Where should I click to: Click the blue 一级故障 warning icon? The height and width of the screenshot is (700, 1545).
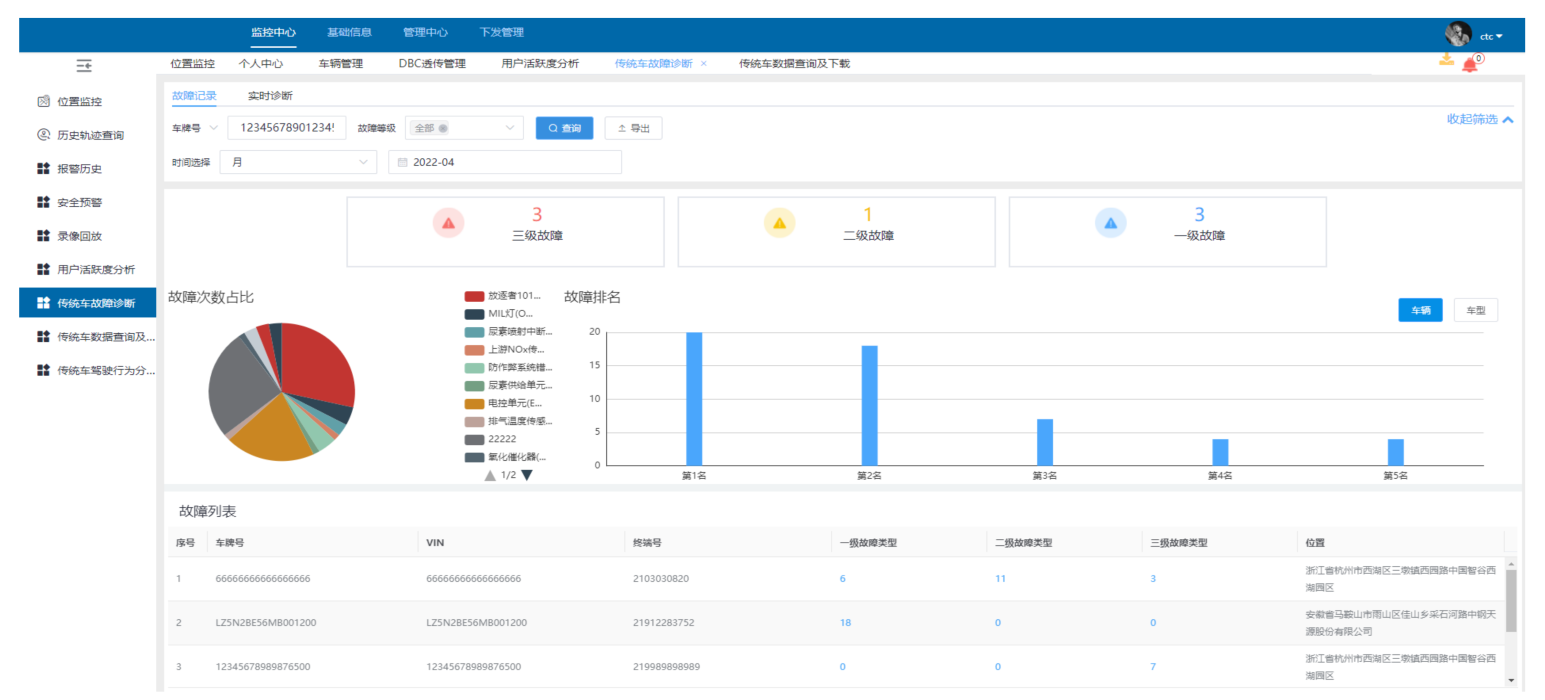click(x=1110, y=223)
